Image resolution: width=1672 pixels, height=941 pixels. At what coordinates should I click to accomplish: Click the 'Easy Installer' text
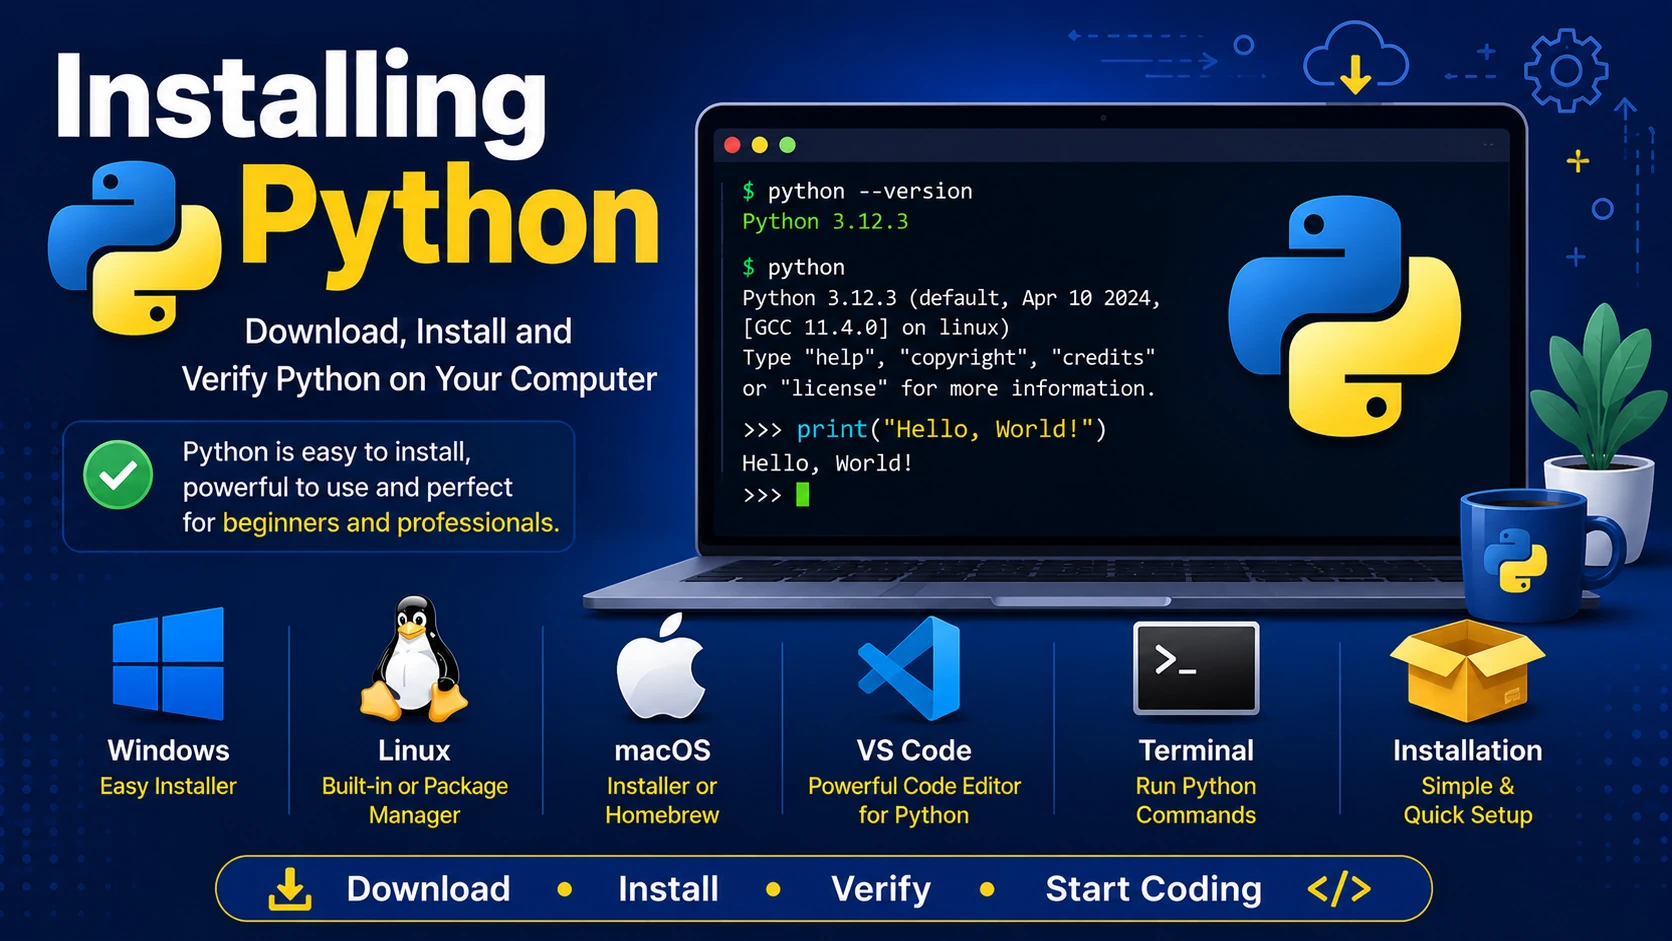[x=168, y=786]
